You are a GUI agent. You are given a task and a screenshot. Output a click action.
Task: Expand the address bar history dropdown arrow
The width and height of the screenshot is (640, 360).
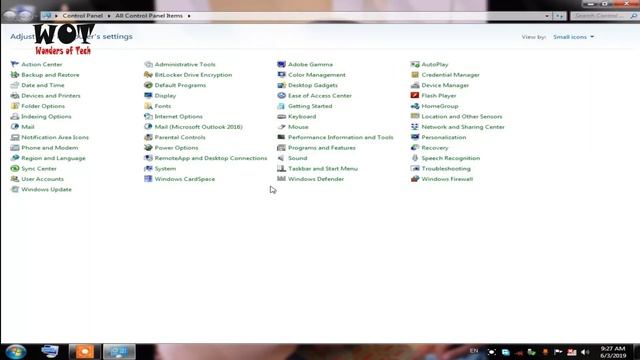coord(547,16)
